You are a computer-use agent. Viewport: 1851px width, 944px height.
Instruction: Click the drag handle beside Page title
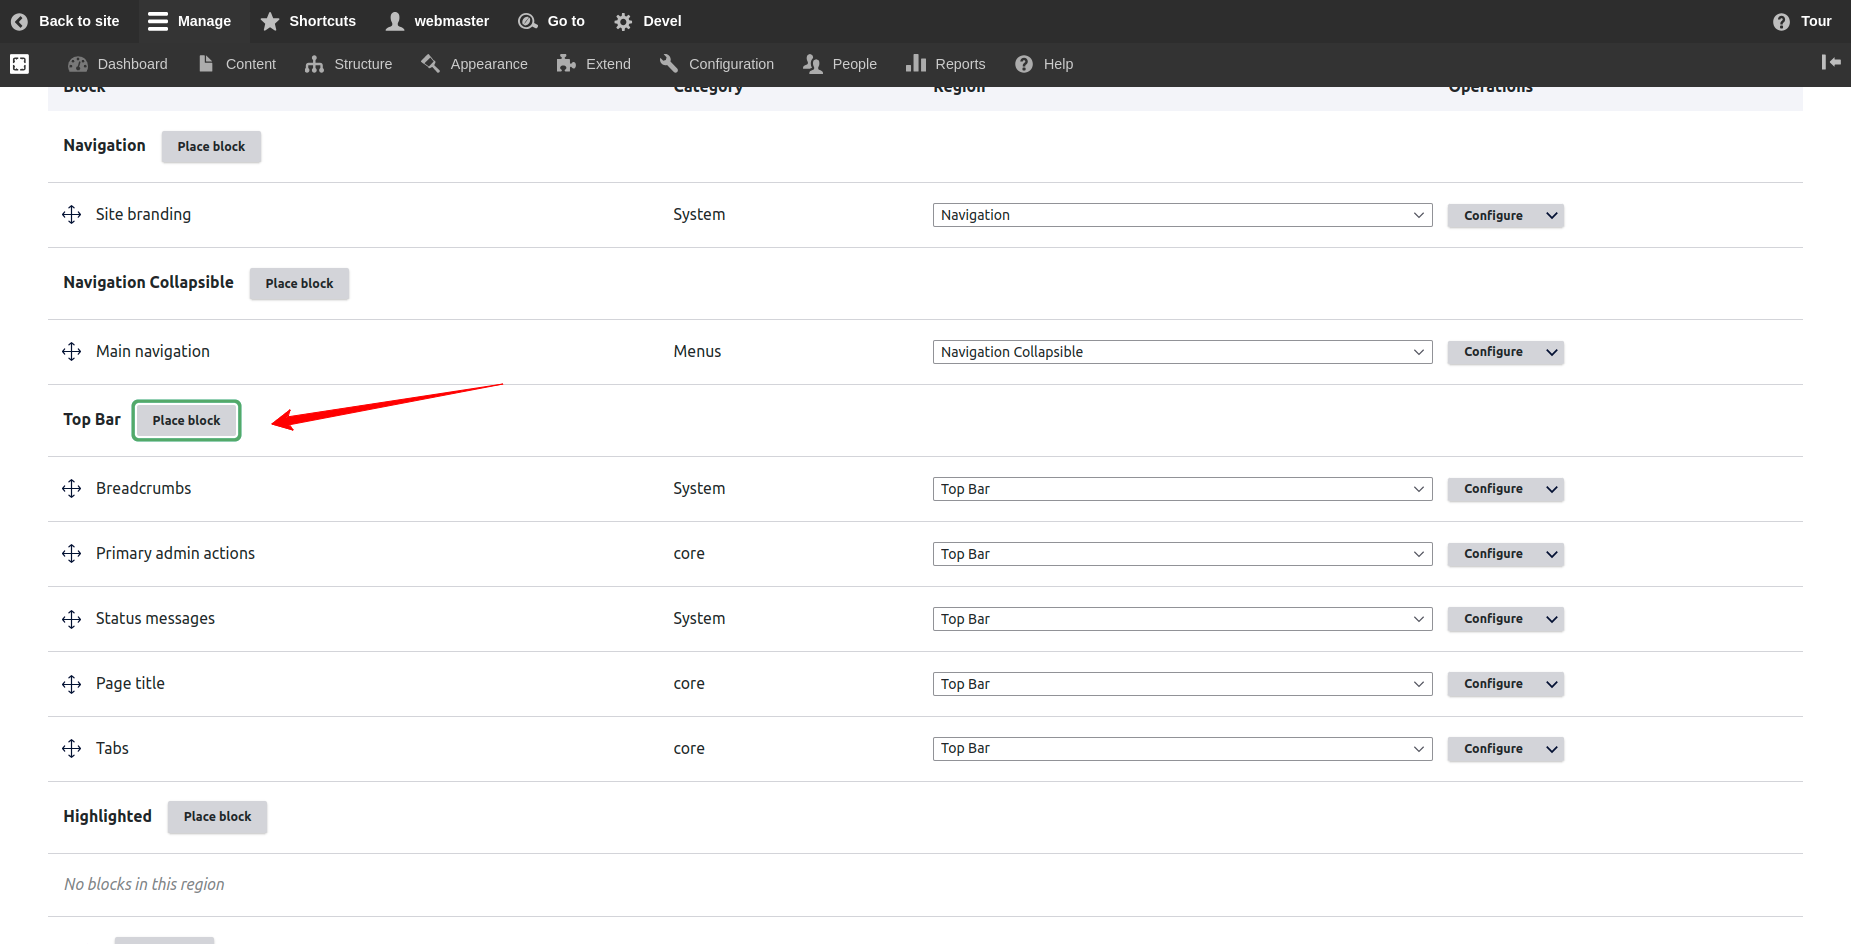71,684
